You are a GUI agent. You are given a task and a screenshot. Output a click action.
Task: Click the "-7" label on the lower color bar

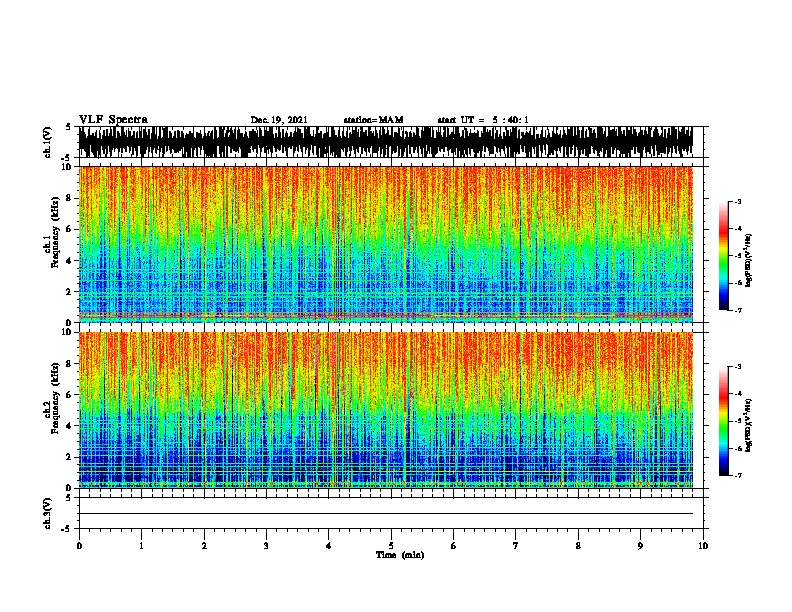click(738, 475)
